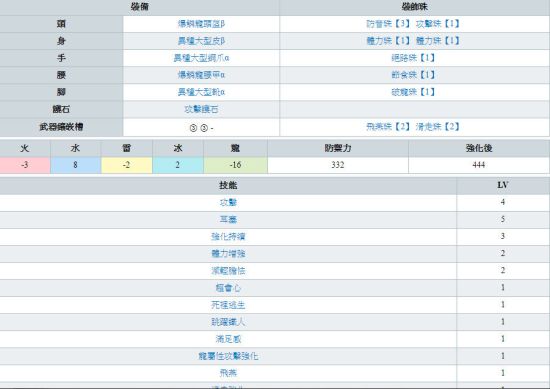This screenshot has height=389, width=550.
Task: Click the blue water resistance value 8
Action: click(75, 165)
